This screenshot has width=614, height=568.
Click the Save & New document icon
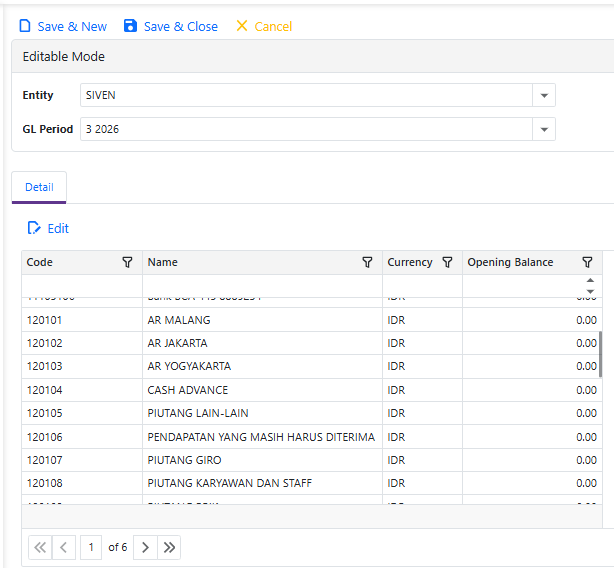25,26
